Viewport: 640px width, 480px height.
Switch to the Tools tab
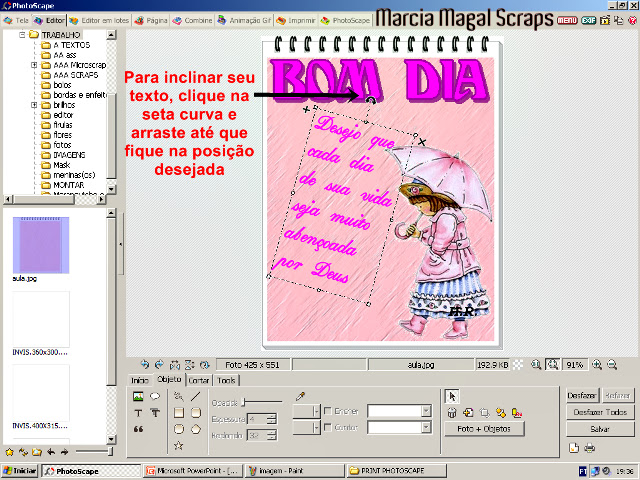point(226,380)
